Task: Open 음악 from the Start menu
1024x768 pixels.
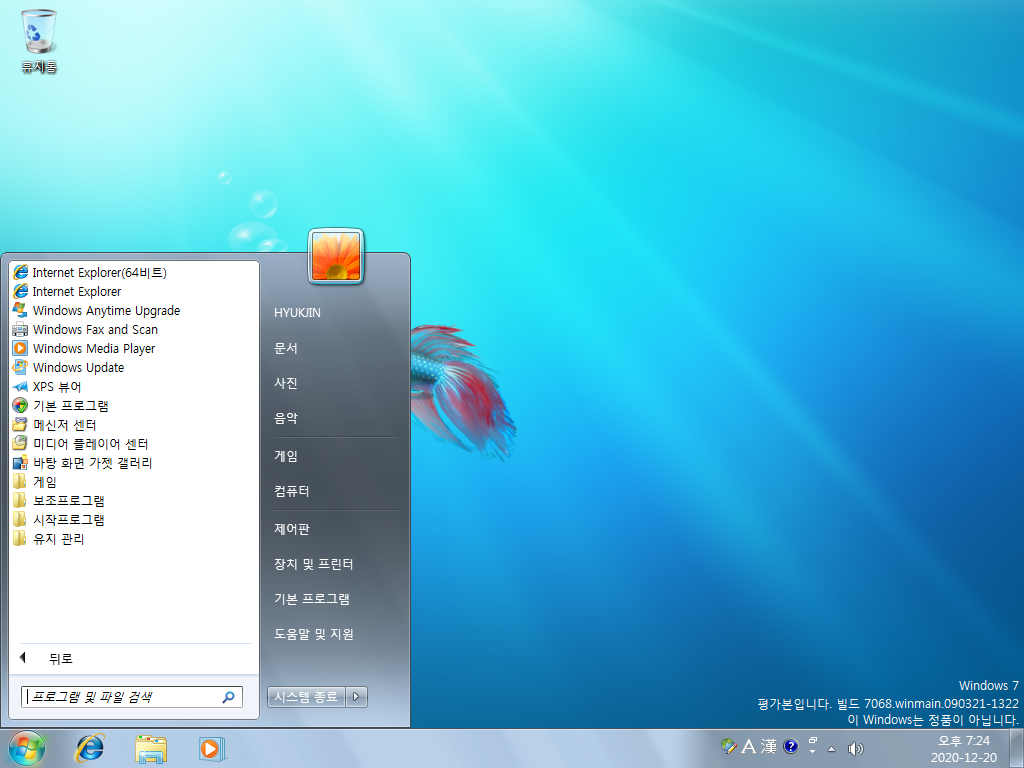Action: tap(285, 418)
